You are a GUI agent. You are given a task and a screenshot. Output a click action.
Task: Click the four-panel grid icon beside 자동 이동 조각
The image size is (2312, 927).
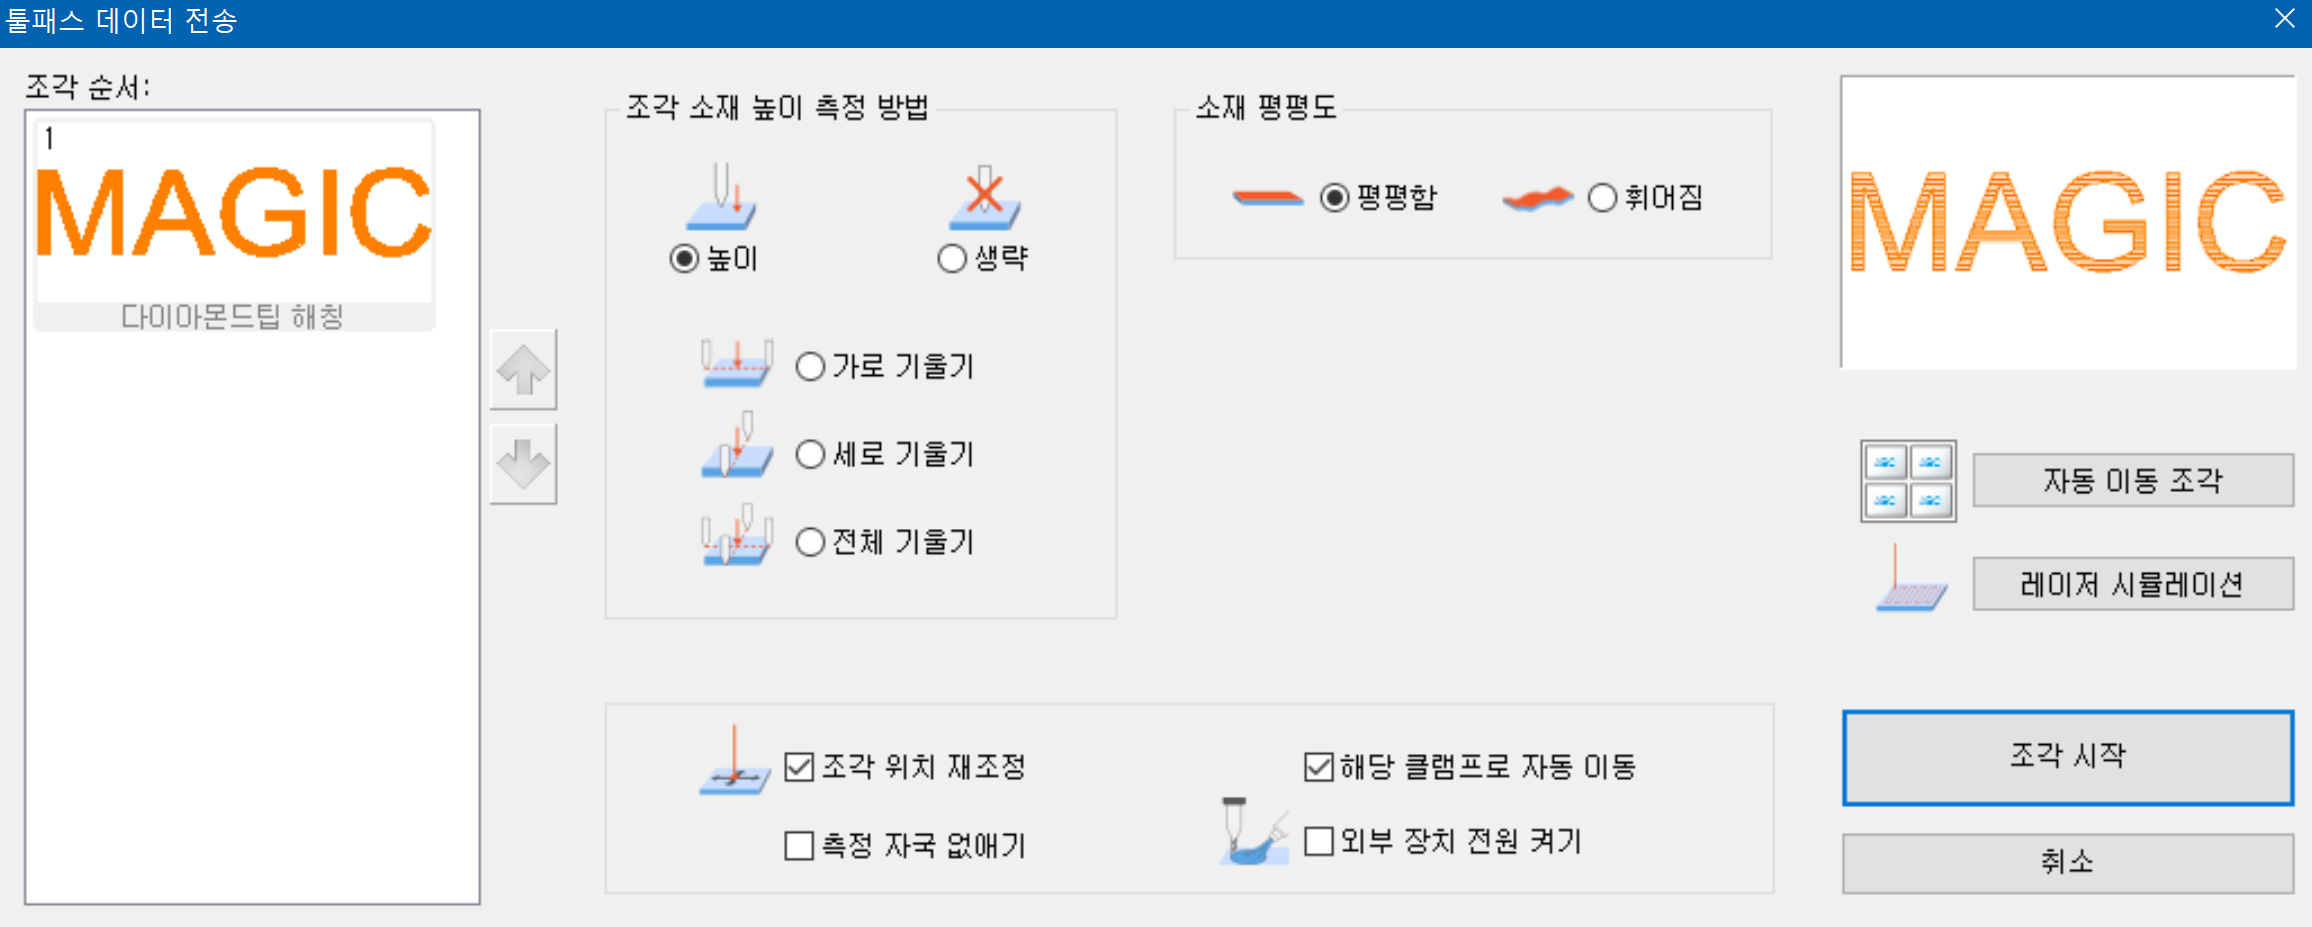point(1908,481)
